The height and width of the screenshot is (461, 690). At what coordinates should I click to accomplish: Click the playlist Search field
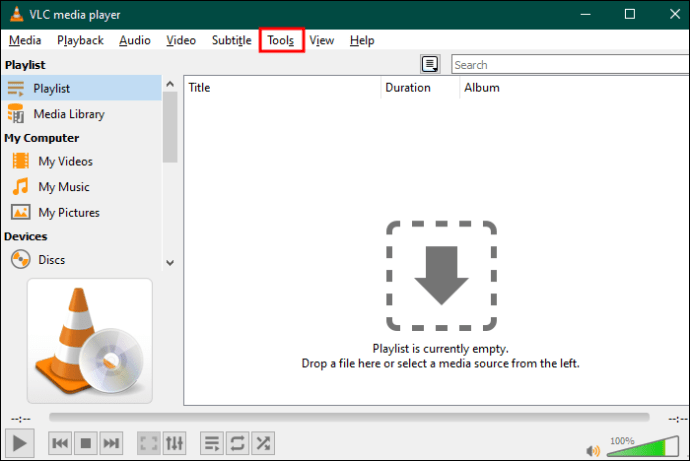(x=568, y=65)
